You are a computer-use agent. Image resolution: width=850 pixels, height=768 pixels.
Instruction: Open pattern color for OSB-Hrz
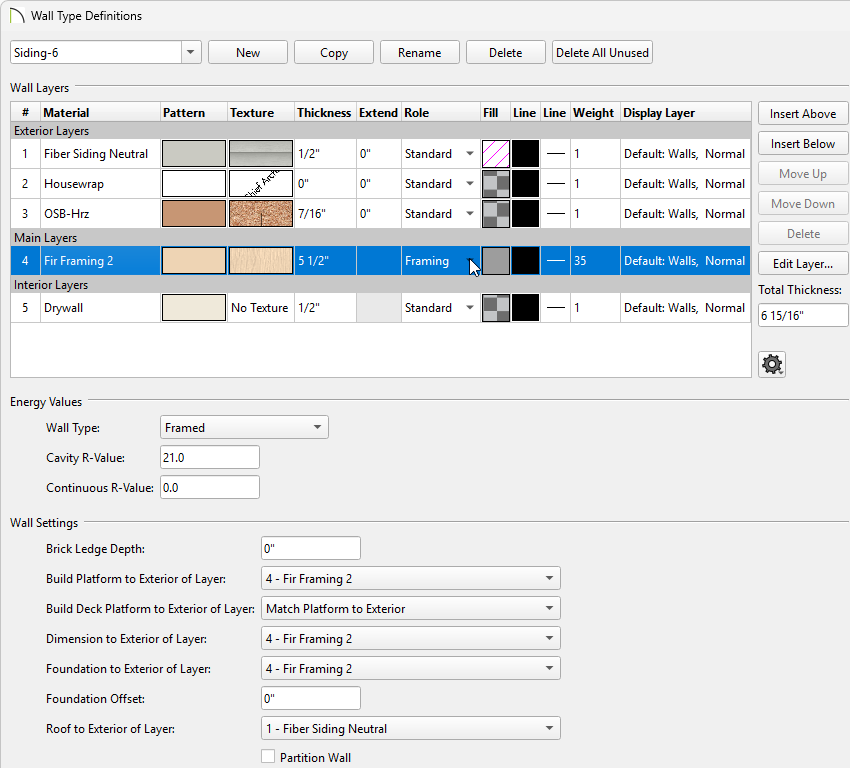point(194,214)
